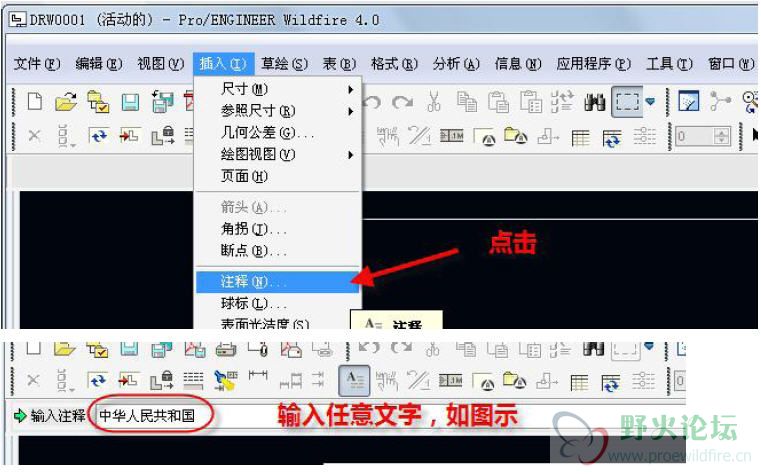
Task: Click the table grid icon in lower screenshot toolbar
Action: pos(579,382)
